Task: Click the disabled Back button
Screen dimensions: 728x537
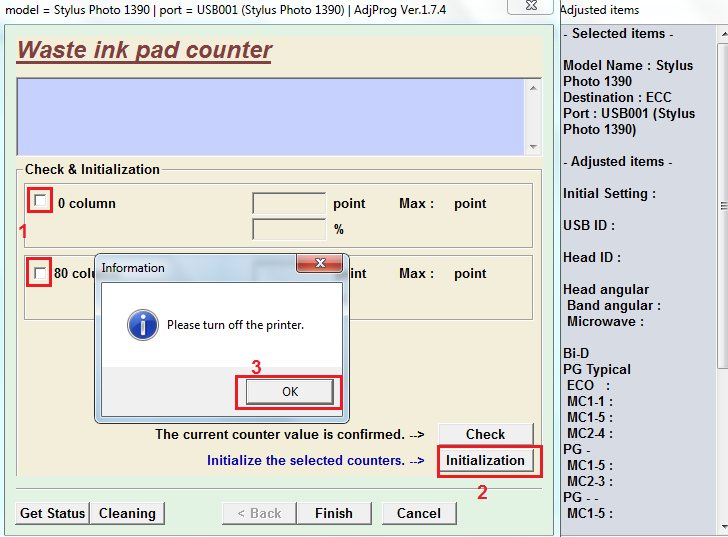Action: pyautogui.click(x=259, y=513)
